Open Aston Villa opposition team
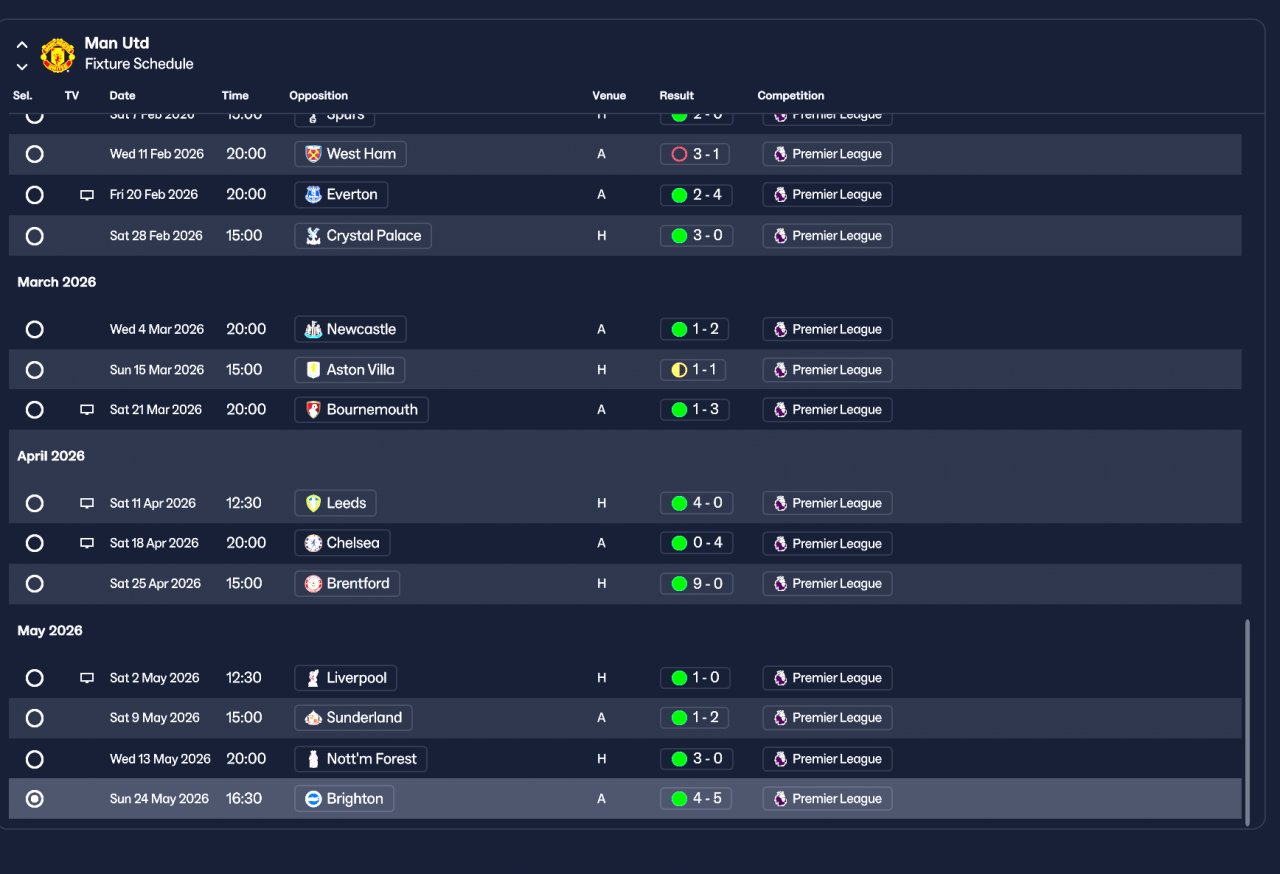This screenshot has width=1280, height=874. tap(350, 370)
